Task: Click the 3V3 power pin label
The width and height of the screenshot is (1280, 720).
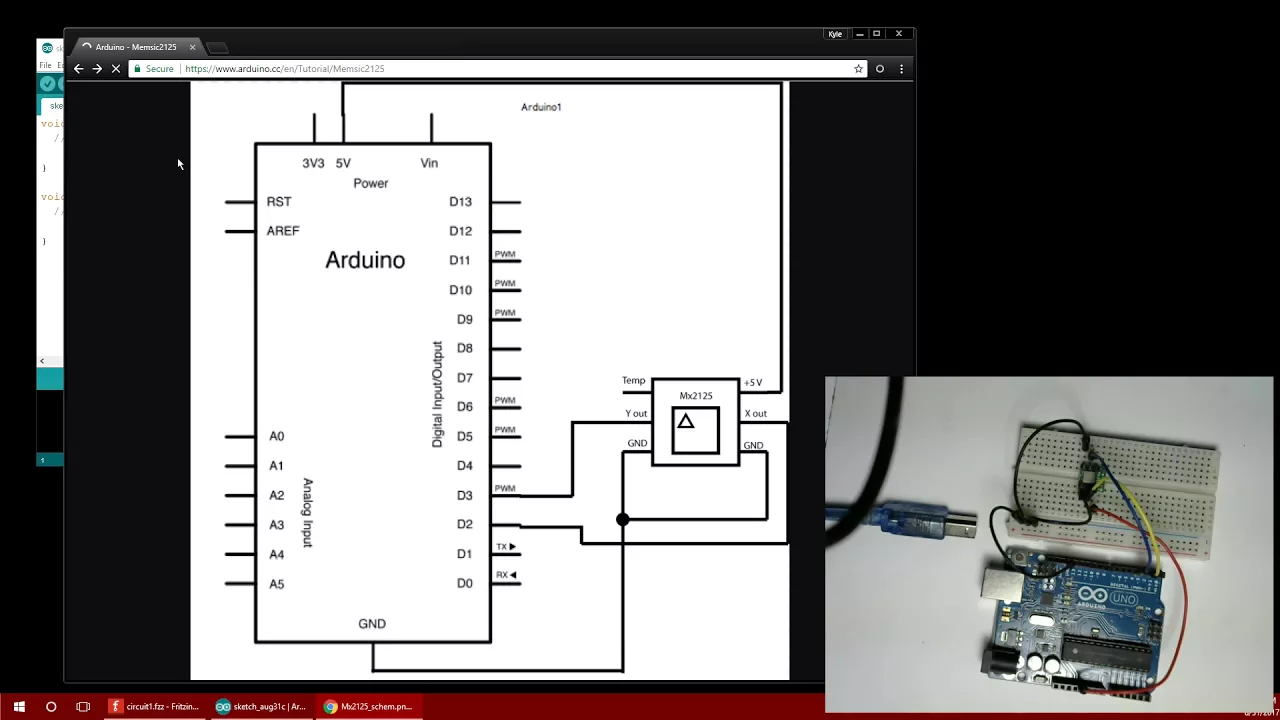Action: [x=313, y=163]
